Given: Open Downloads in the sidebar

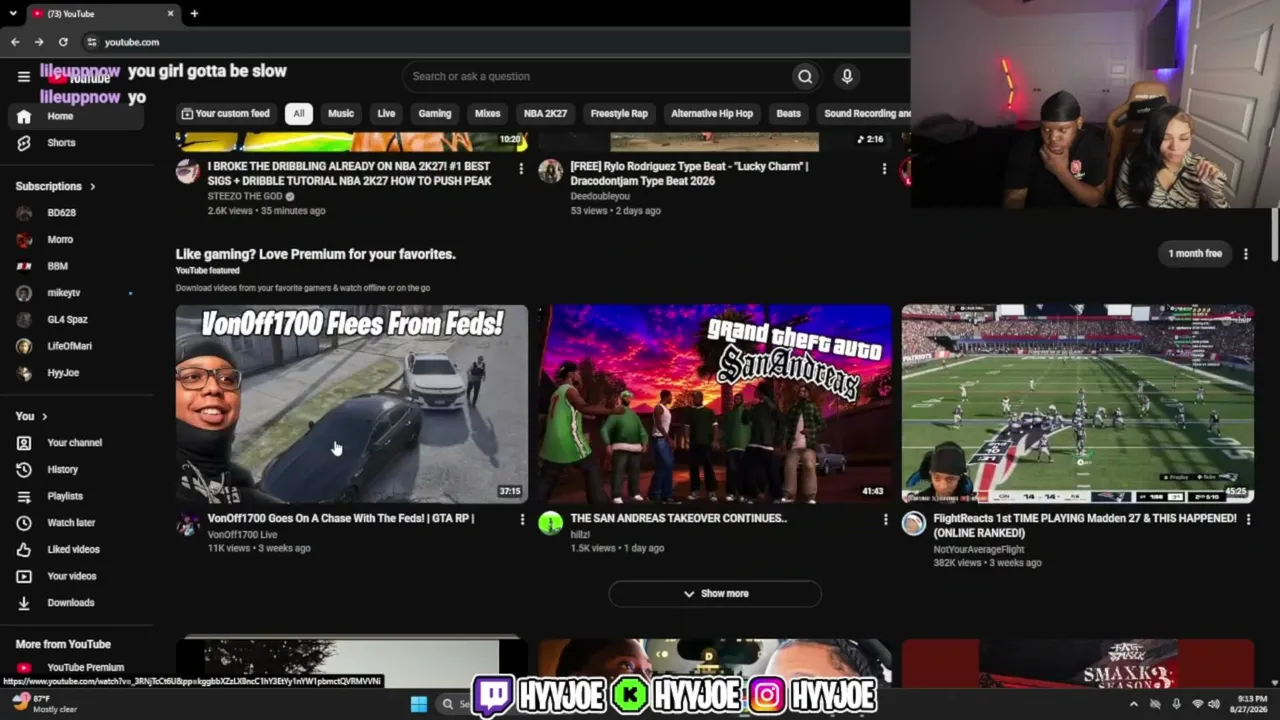Looking at the screenshot, I should 76,603.
